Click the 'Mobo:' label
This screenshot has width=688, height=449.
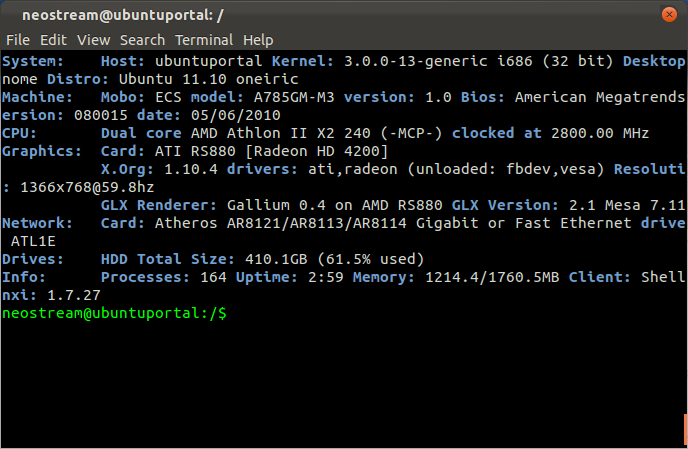click(123, 97)
